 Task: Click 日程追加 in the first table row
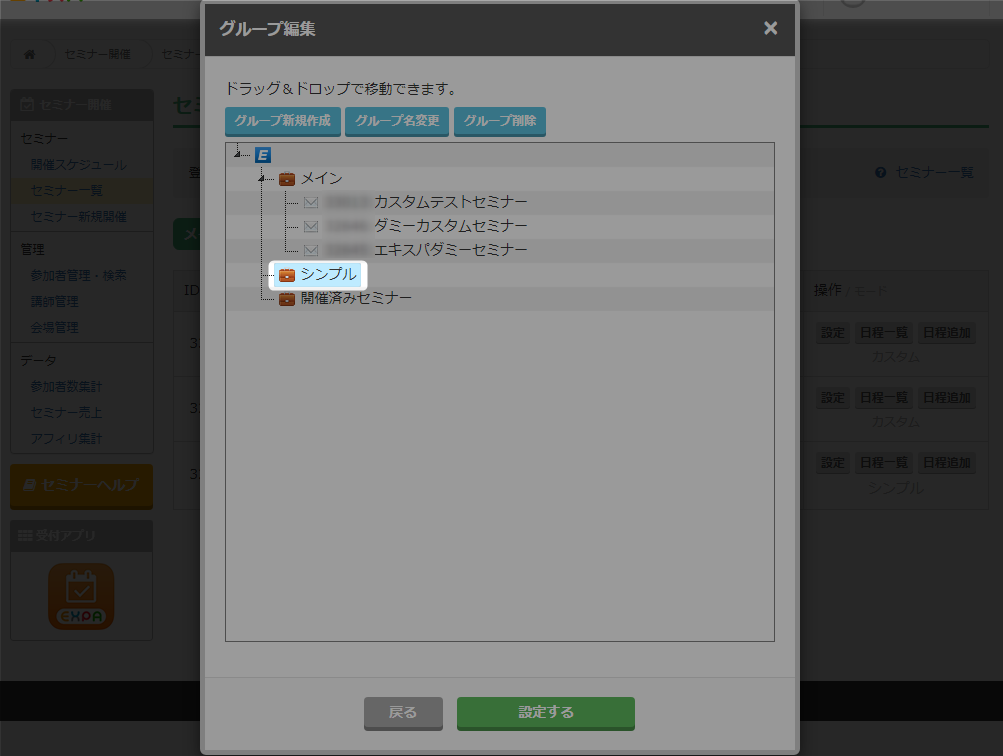947,333
